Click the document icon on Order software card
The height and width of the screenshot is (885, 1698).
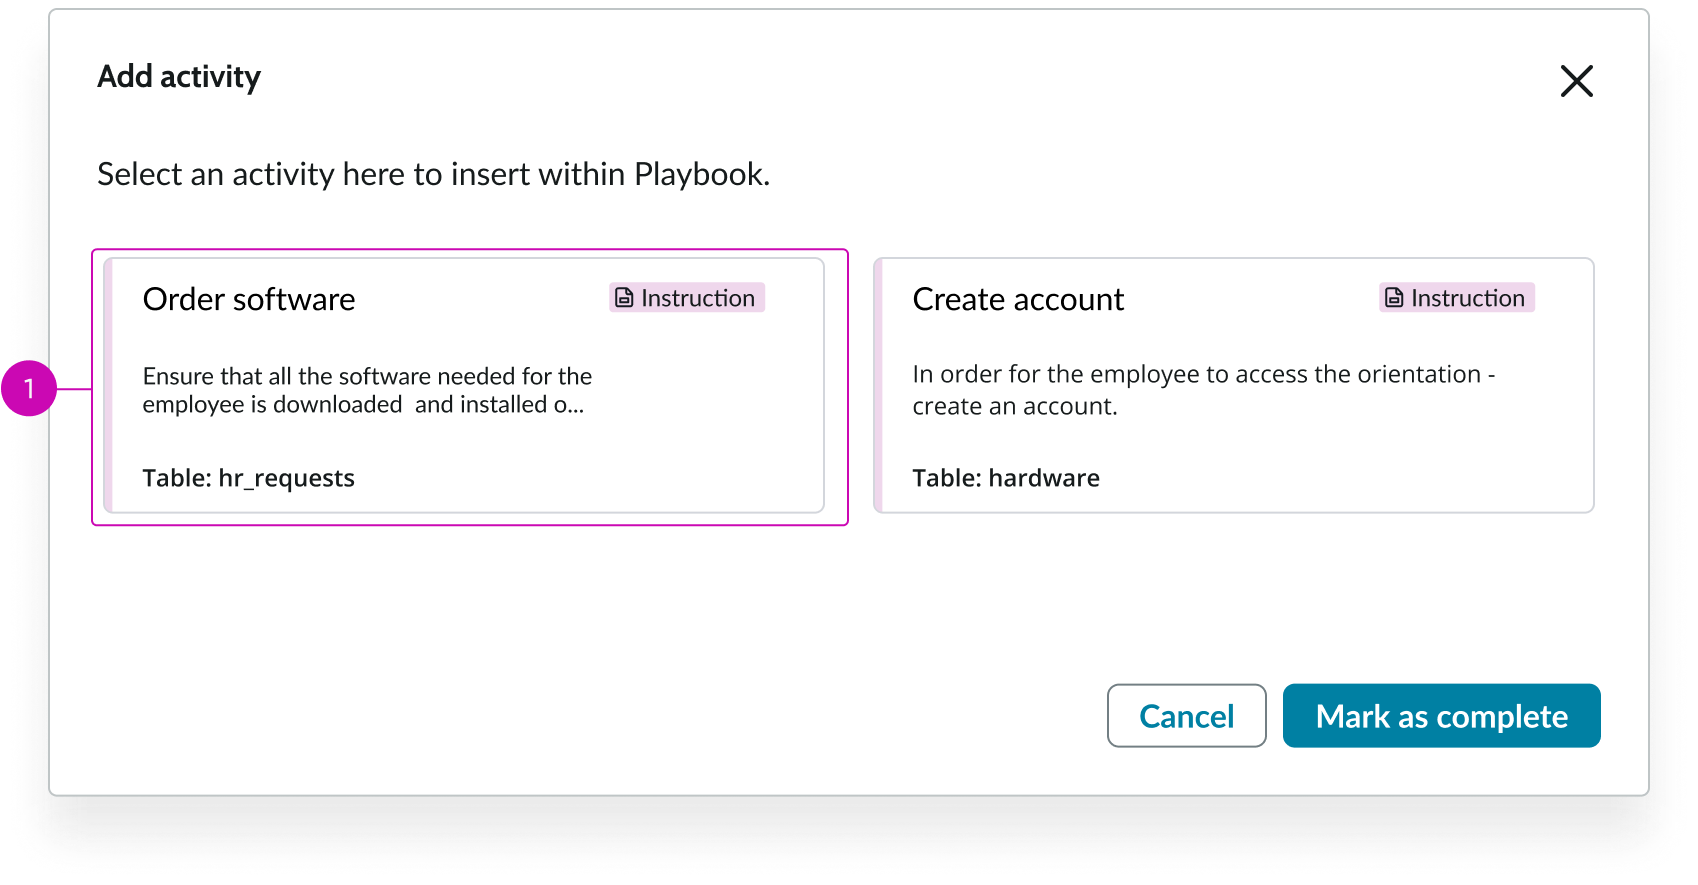point(624,298)
